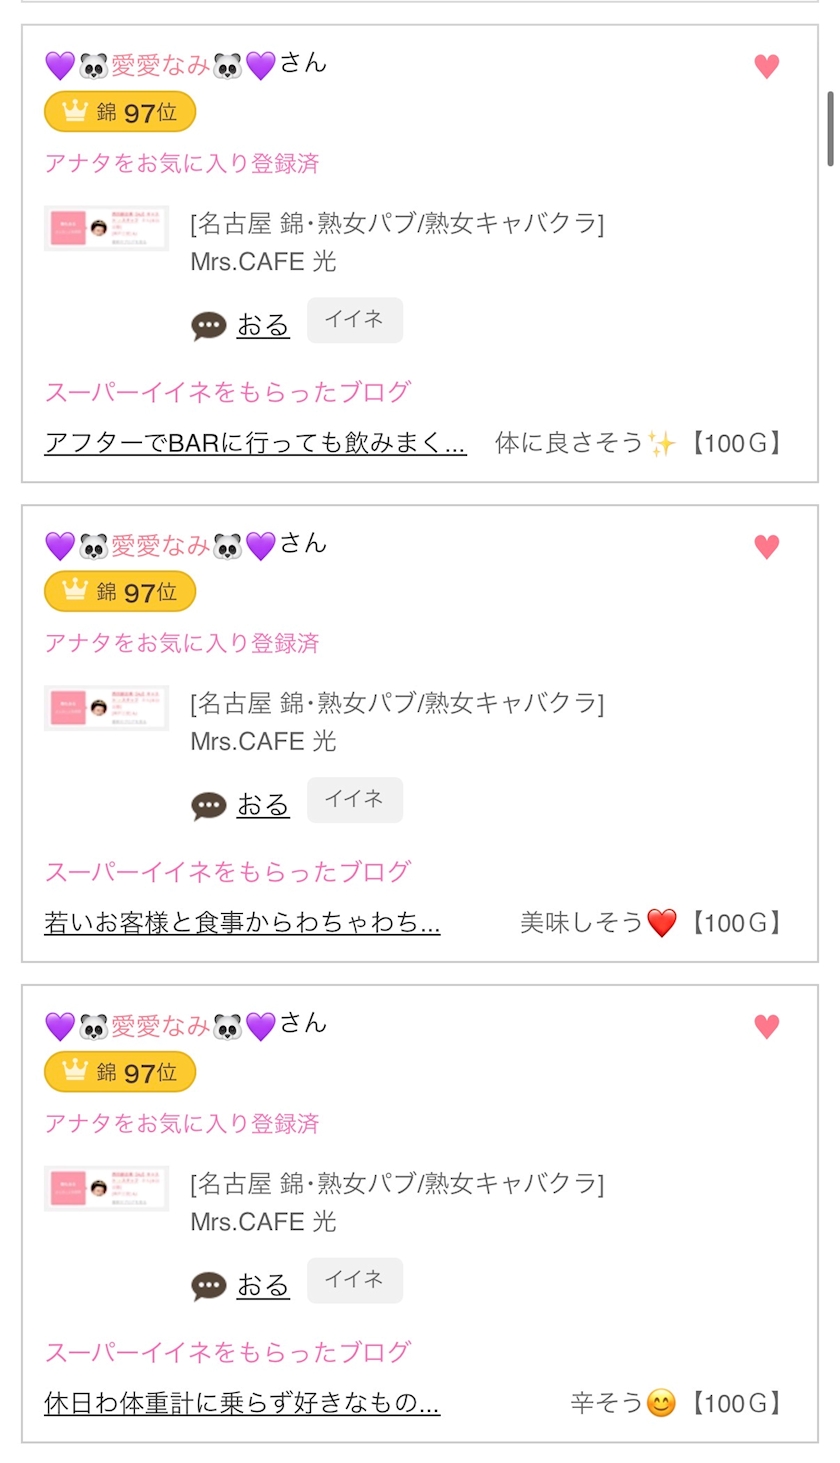Click the page scrollbar on the right edge
This screenshot has width=840, height=1463.
click(x=829, y=128)
